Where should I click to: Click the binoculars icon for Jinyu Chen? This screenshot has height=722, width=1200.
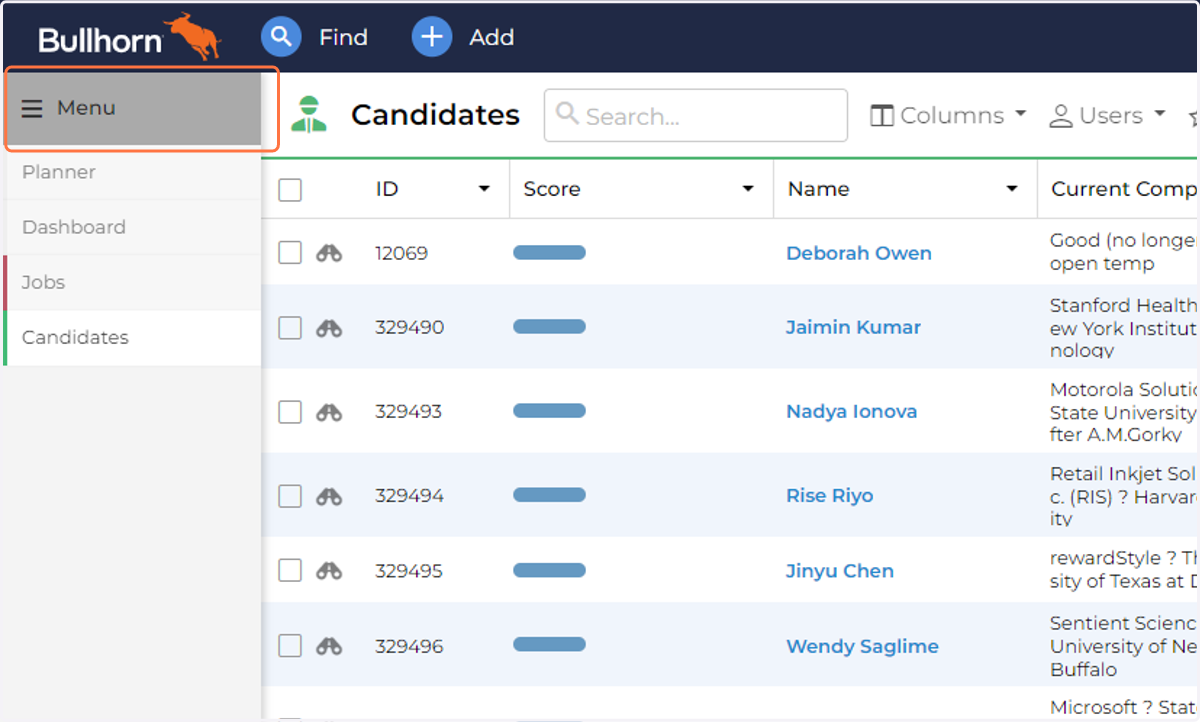coord(329,570)
